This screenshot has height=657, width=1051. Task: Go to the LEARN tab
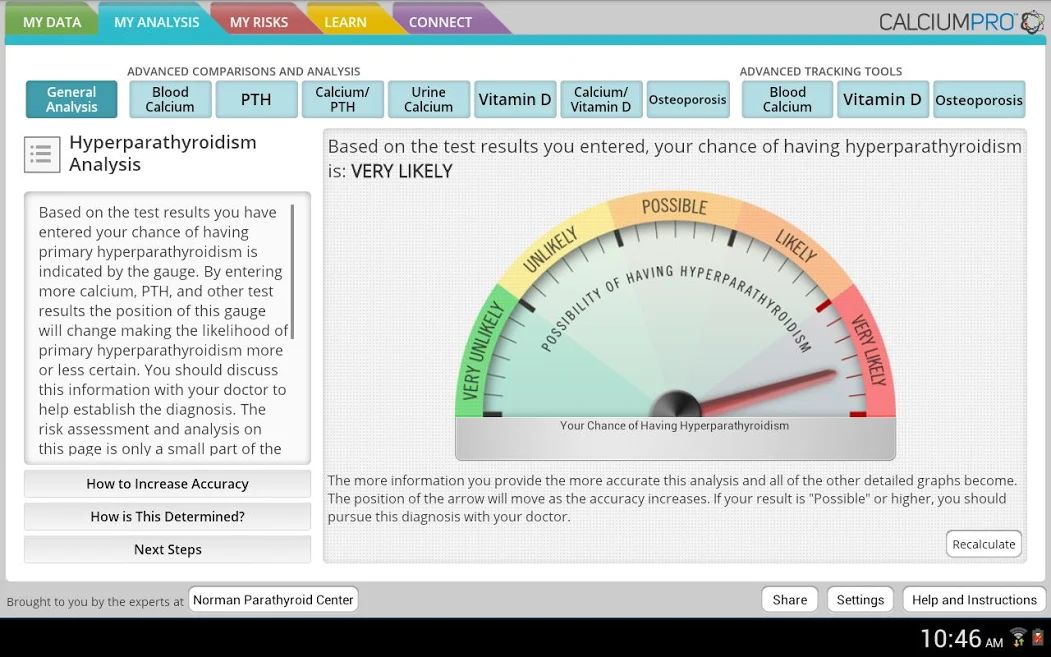coord(345,22)
